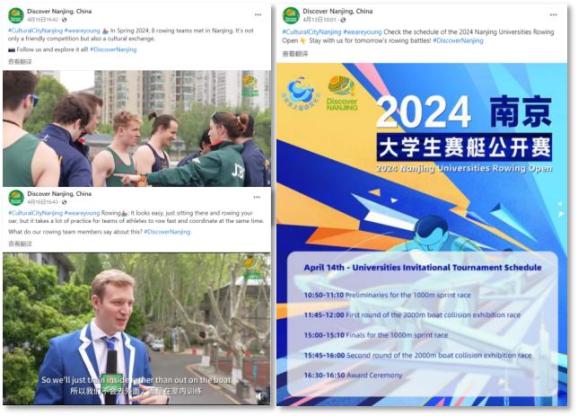
Task: Open the #CulturalCityNanjing hashtag in the top-left post
Action: [35, 31]
